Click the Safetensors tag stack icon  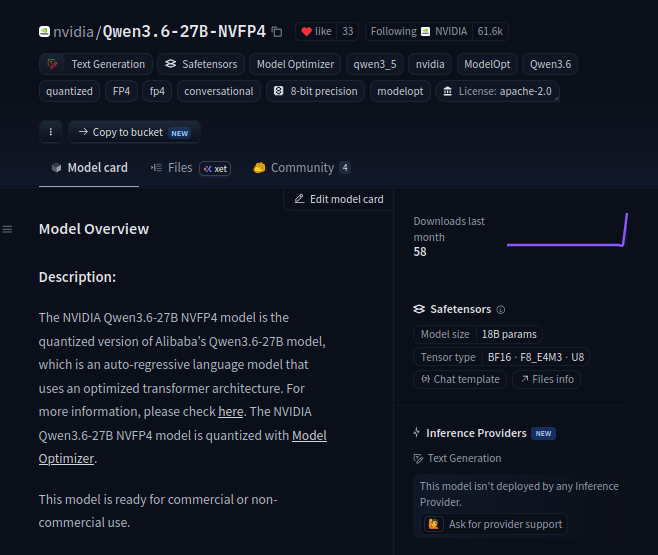(170, 64)
